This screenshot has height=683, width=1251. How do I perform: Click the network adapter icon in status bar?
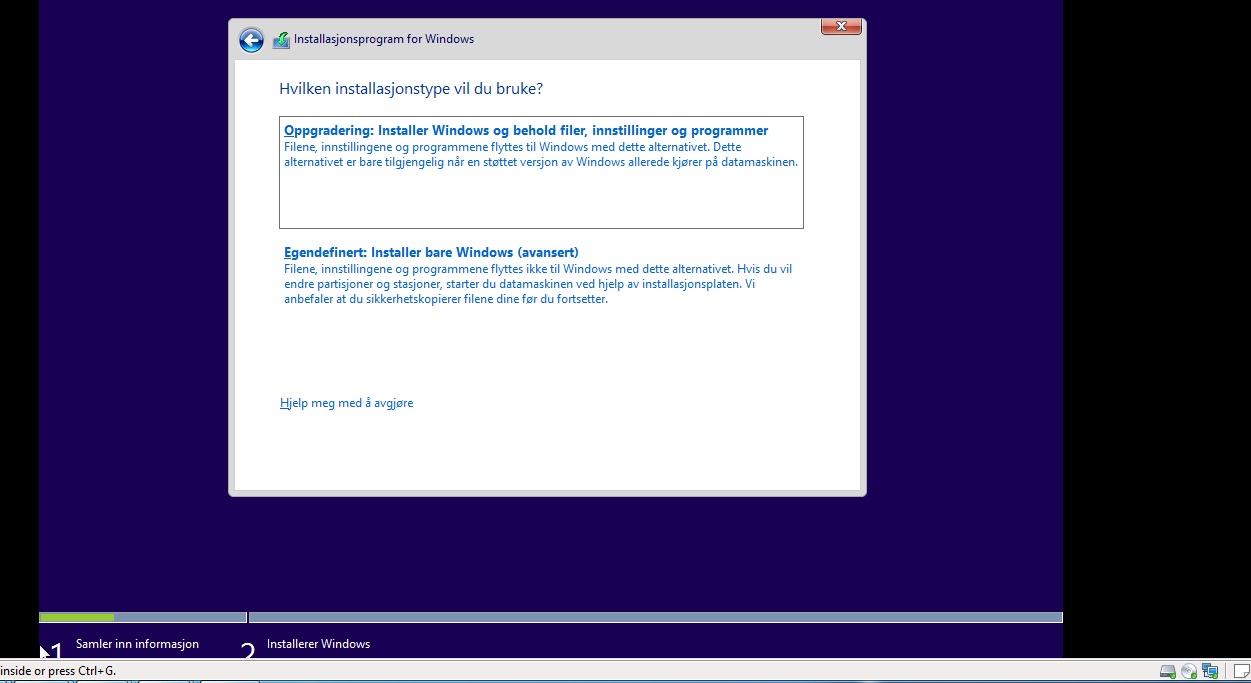tap(1211, 672)
